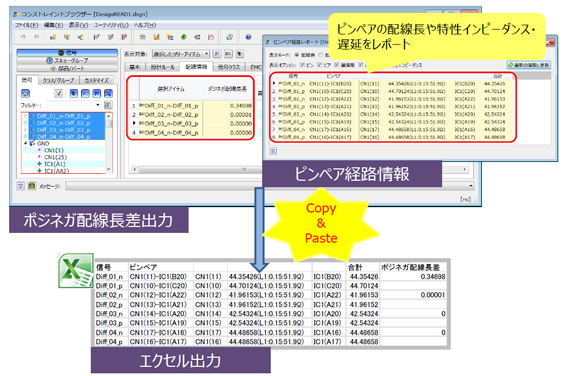Click the redo arrow in the toolbar
Screen dimensions: 570x376
tap(37, 37)
